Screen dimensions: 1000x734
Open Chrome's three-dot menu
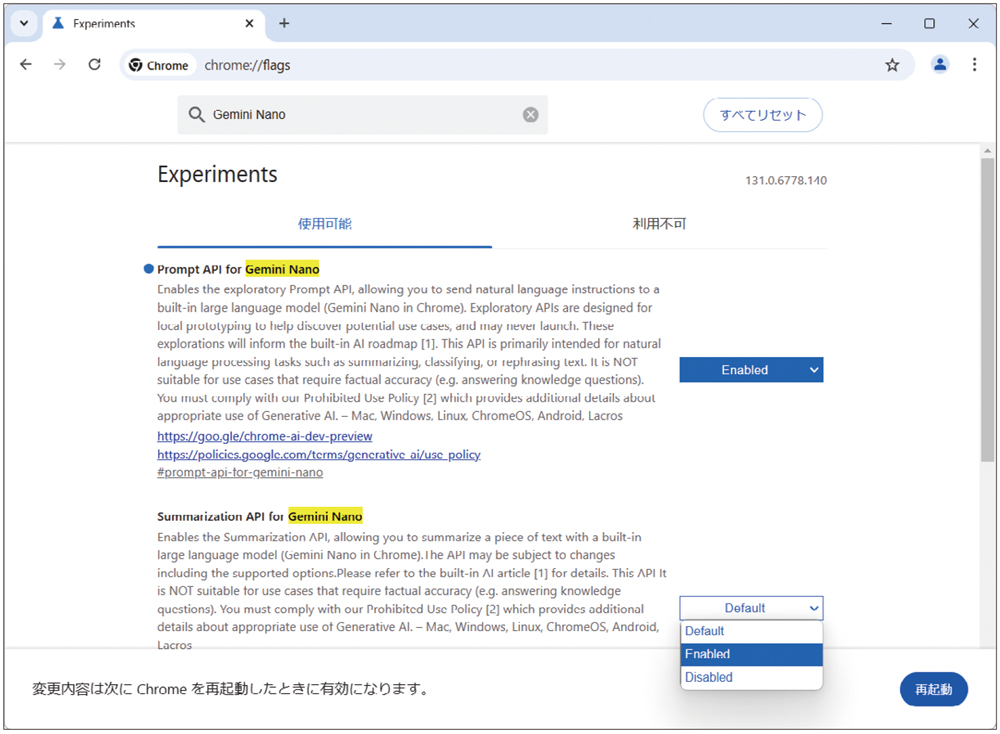[x=974, y=64]
